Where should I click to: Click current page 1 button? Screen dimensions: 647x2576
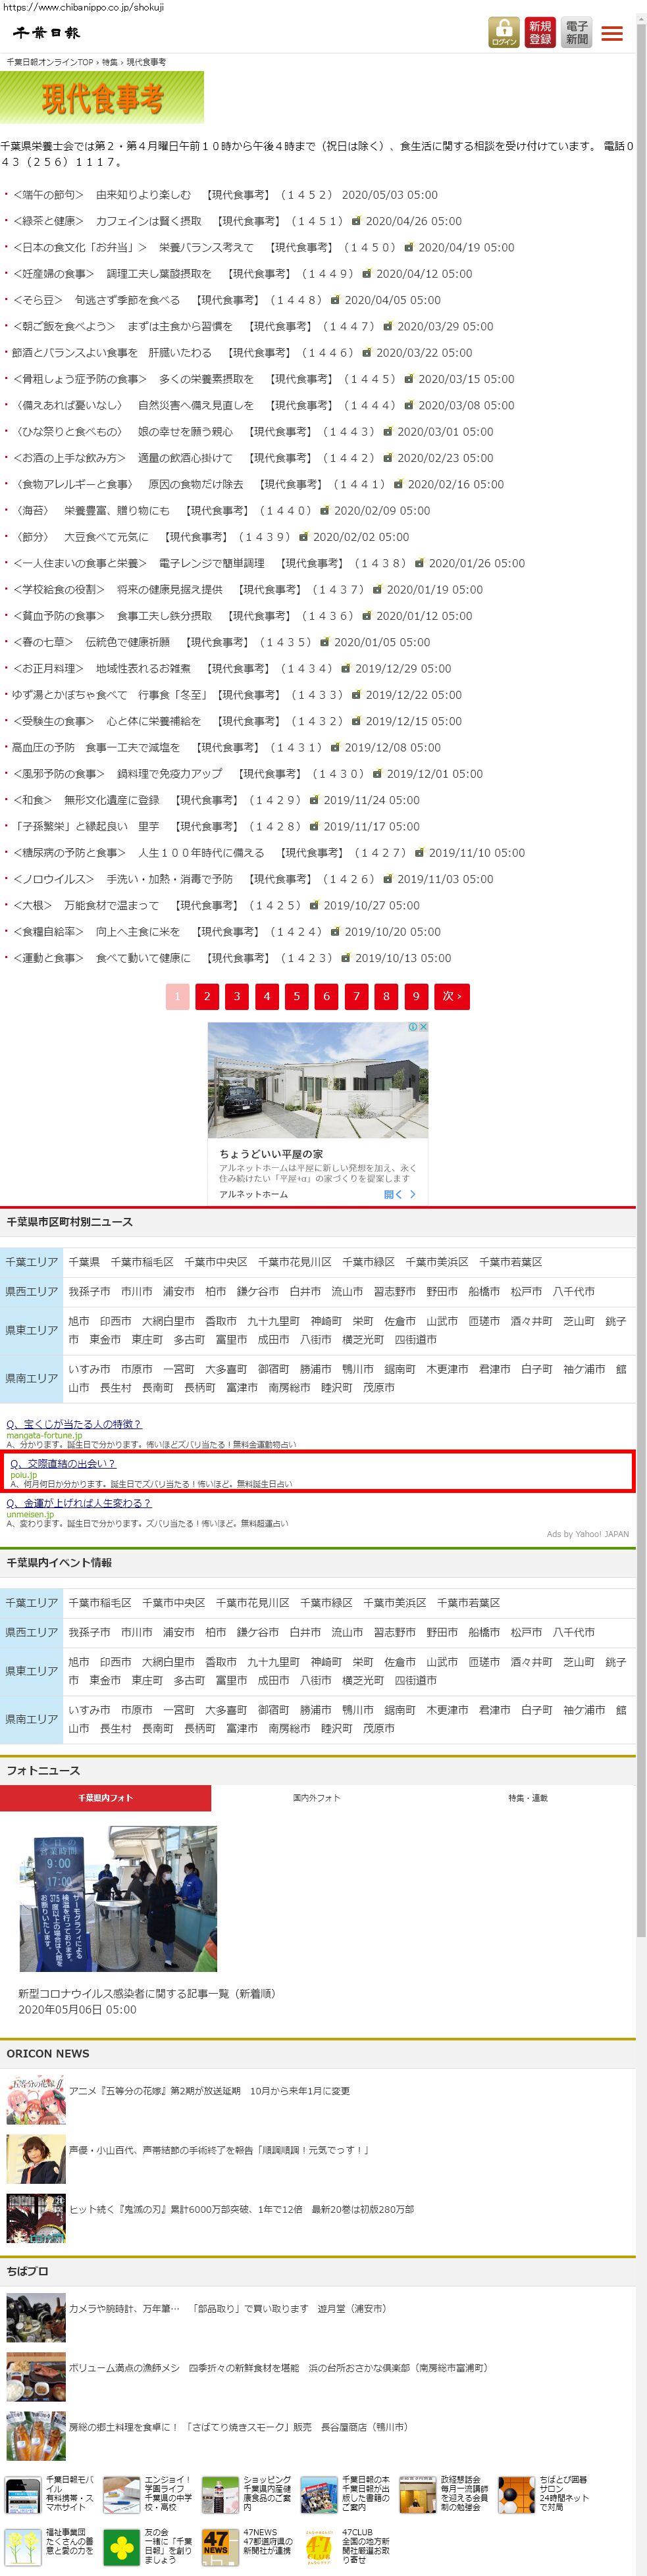(x=177, y=996)
